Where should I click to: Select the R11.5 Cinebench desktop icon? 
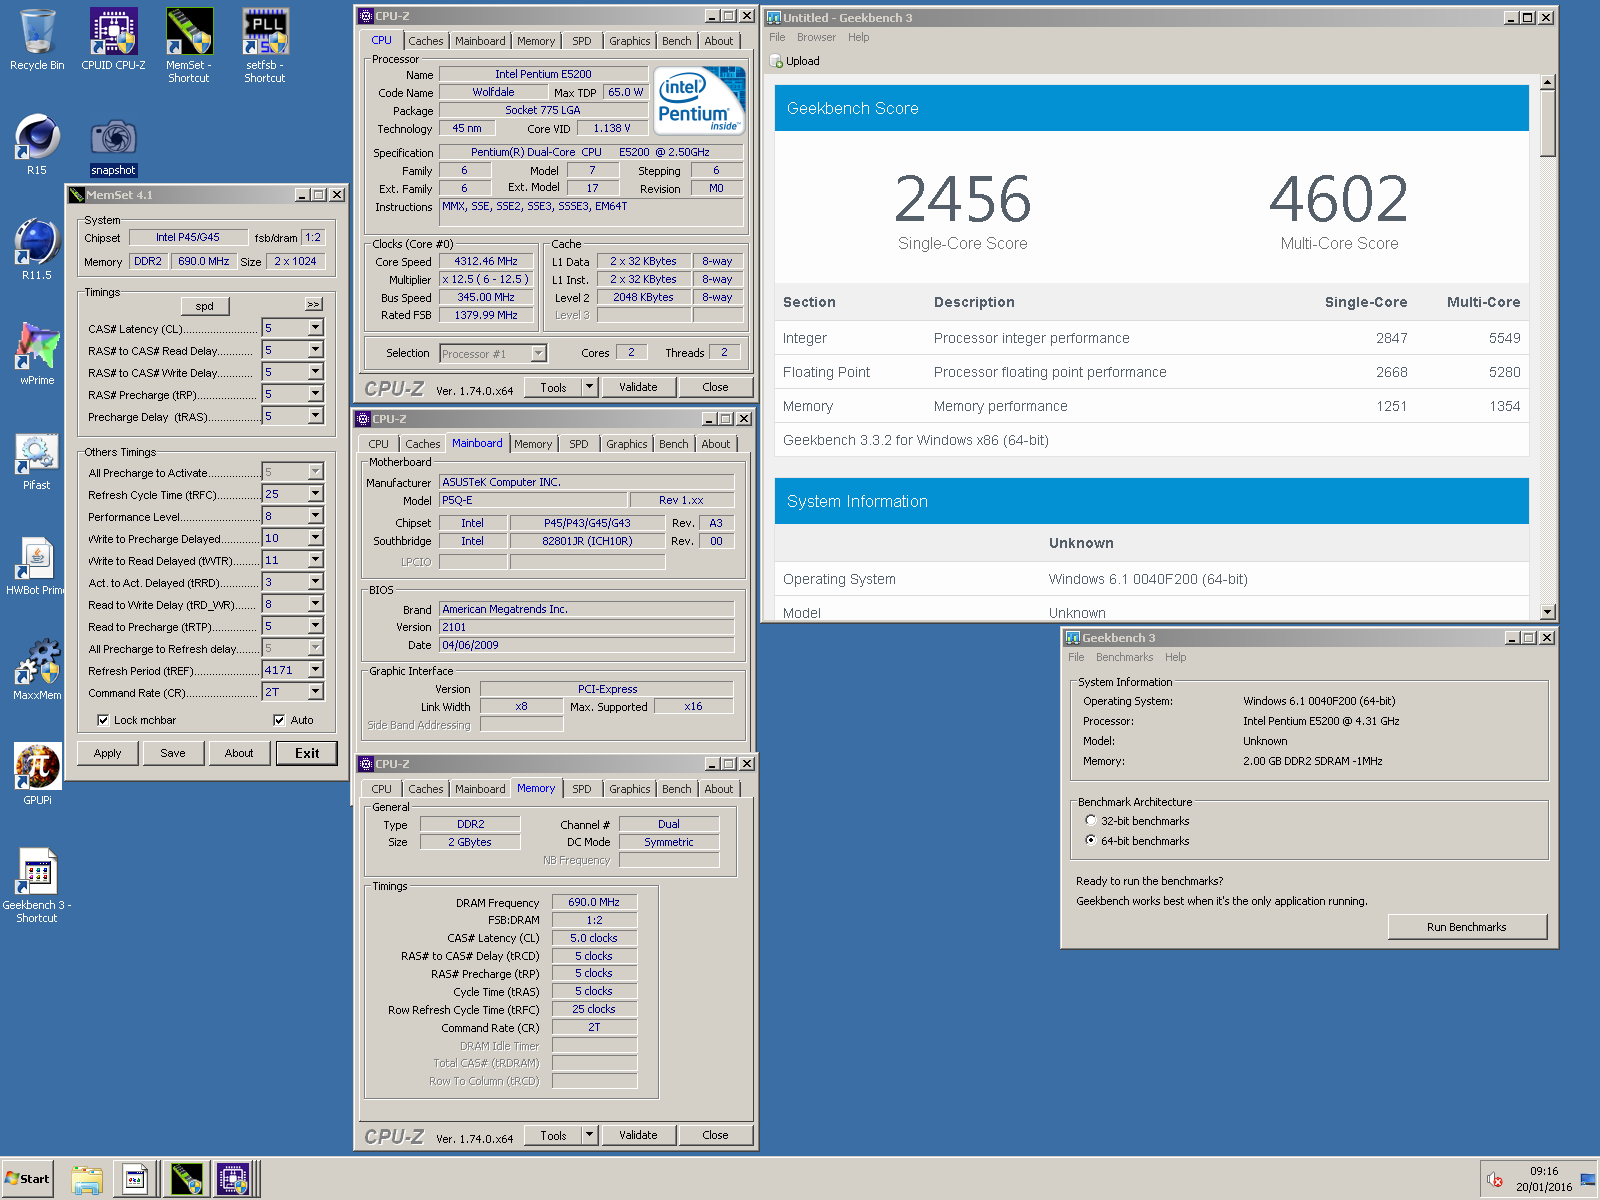pyautogui.click(x=37, y=250)
